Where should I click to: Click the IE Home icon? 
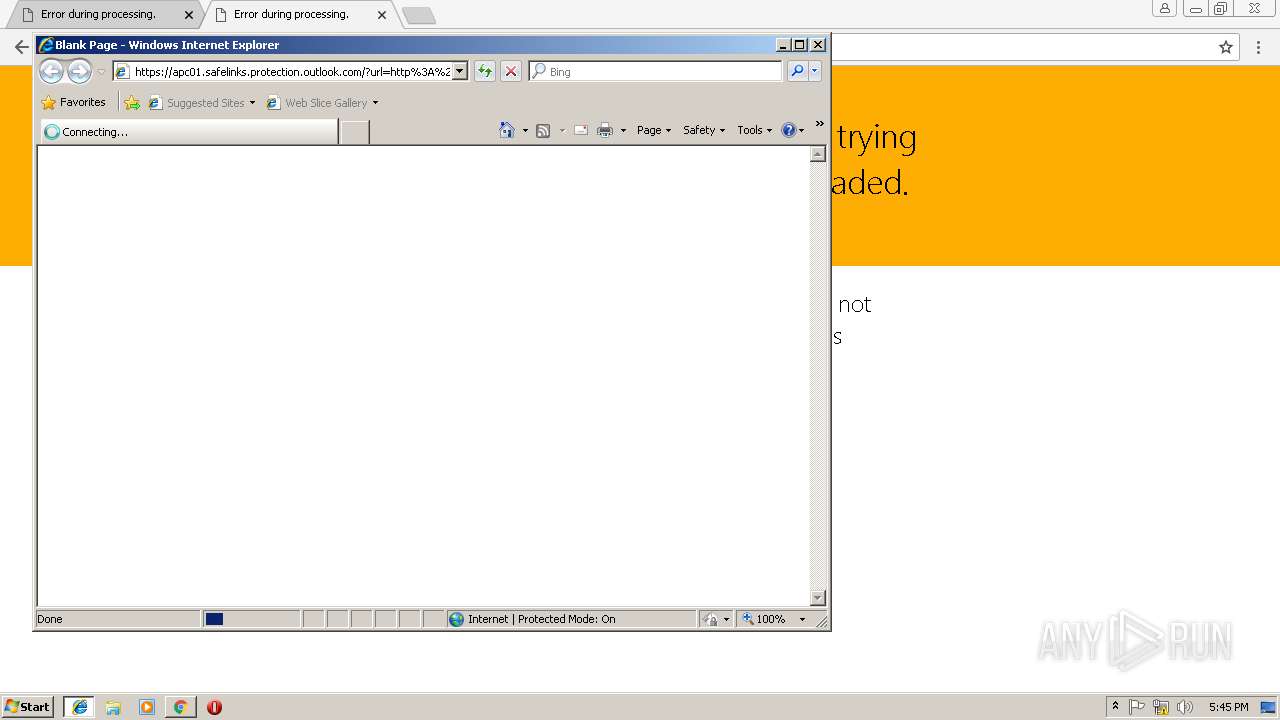tap(507, 130)
